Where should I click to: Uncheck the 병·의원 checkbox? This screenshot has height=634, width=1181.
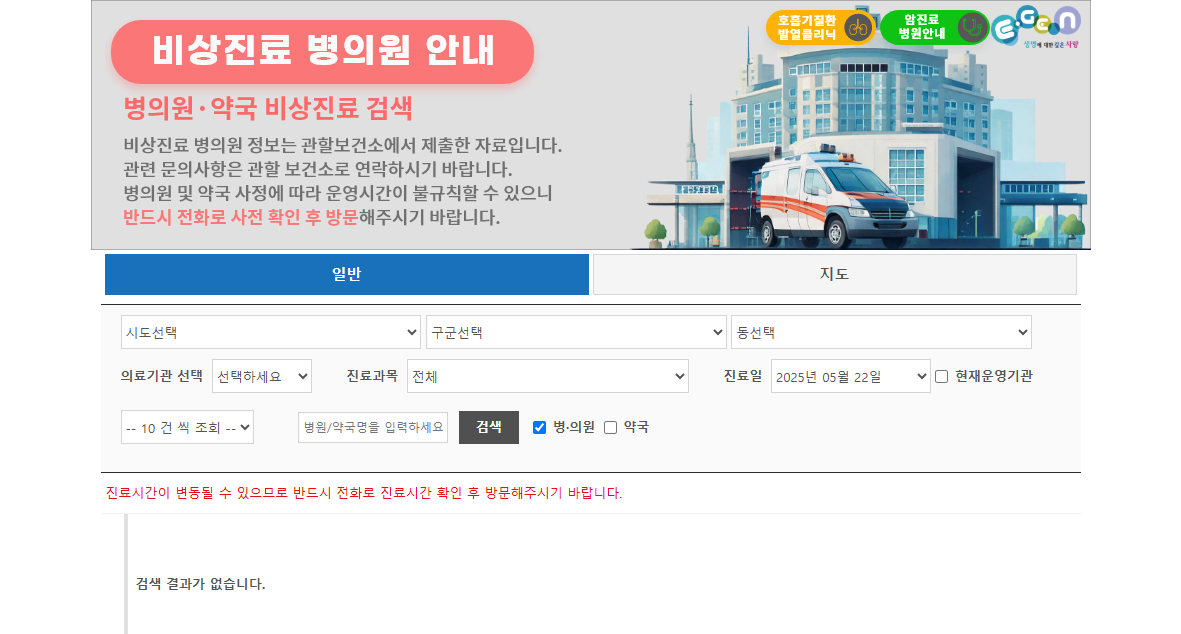[x=538, y=427]
